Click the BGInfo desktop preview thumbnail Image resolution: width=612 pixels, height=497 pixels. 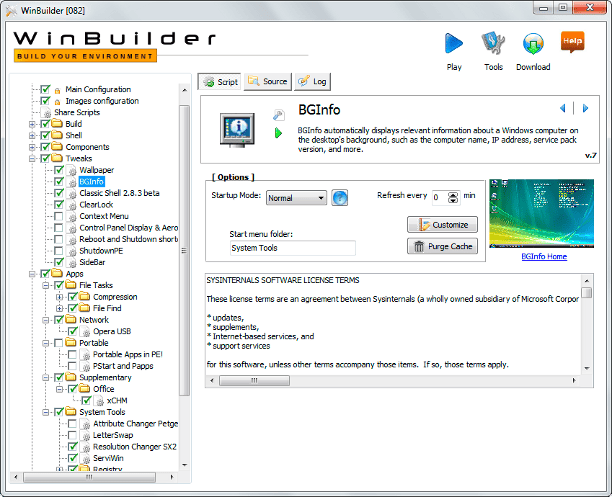(541, 214)
